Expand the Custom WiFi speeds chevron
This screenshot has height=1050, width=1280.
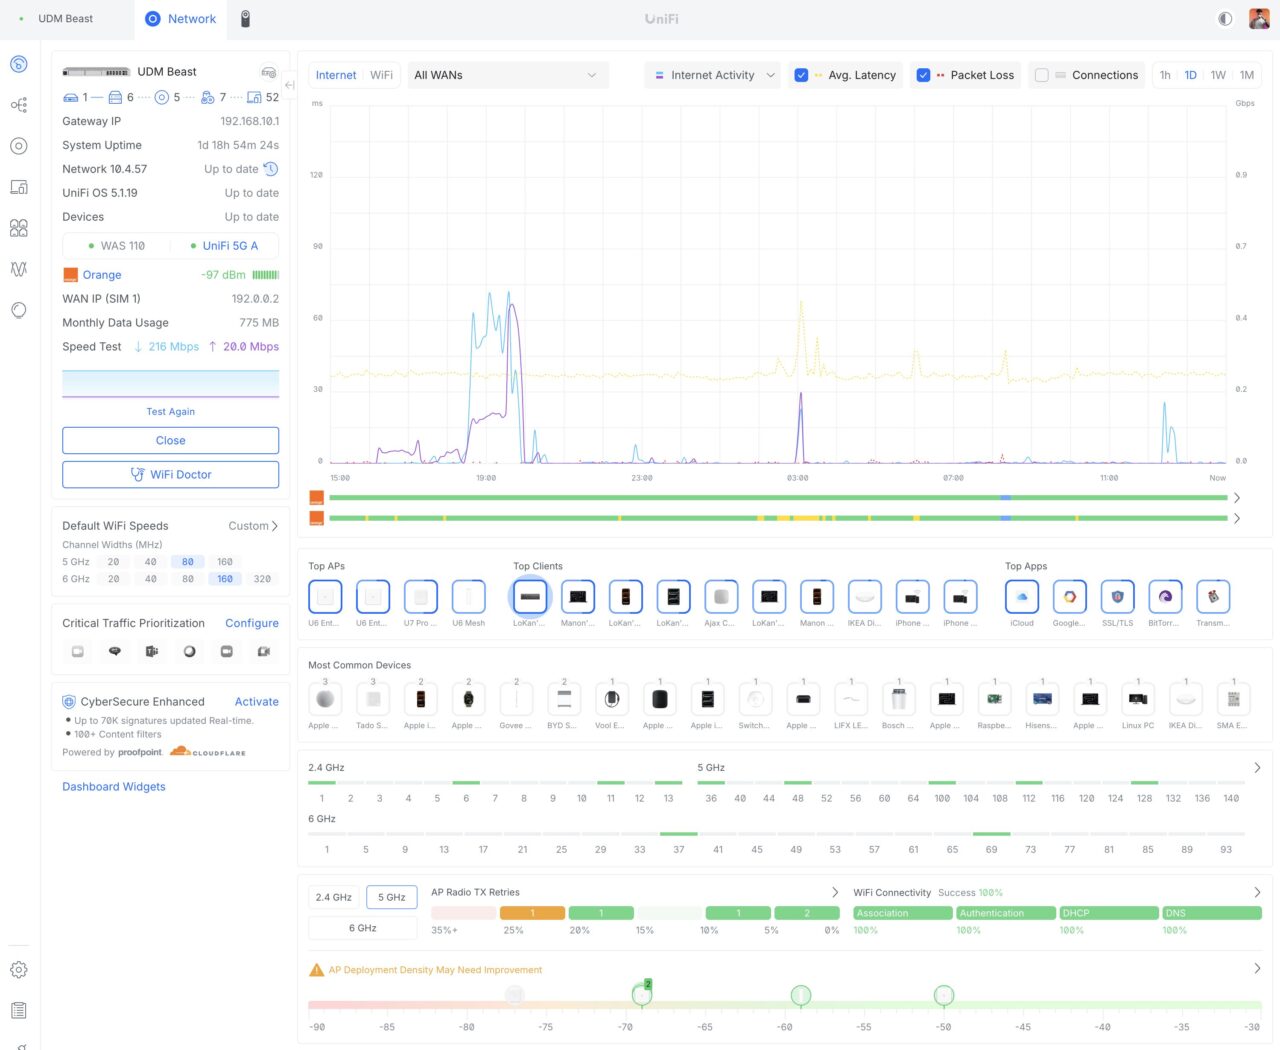point(275,526)
